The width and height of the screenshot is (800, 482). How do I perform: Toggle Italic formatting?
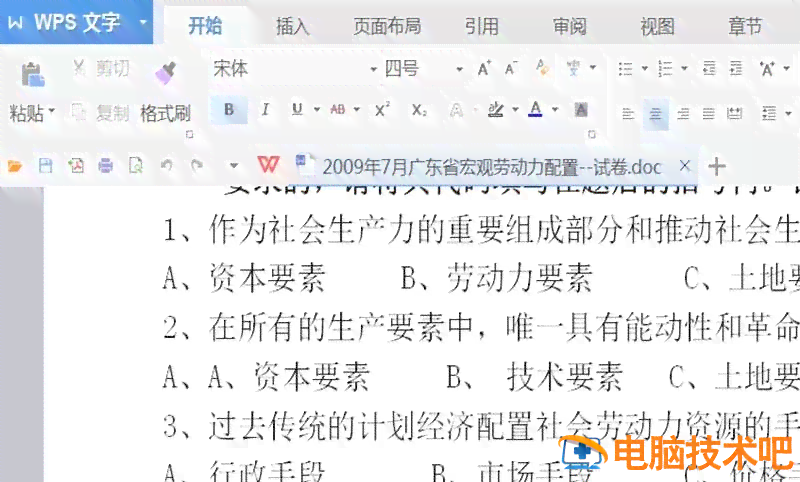(265, 109)
